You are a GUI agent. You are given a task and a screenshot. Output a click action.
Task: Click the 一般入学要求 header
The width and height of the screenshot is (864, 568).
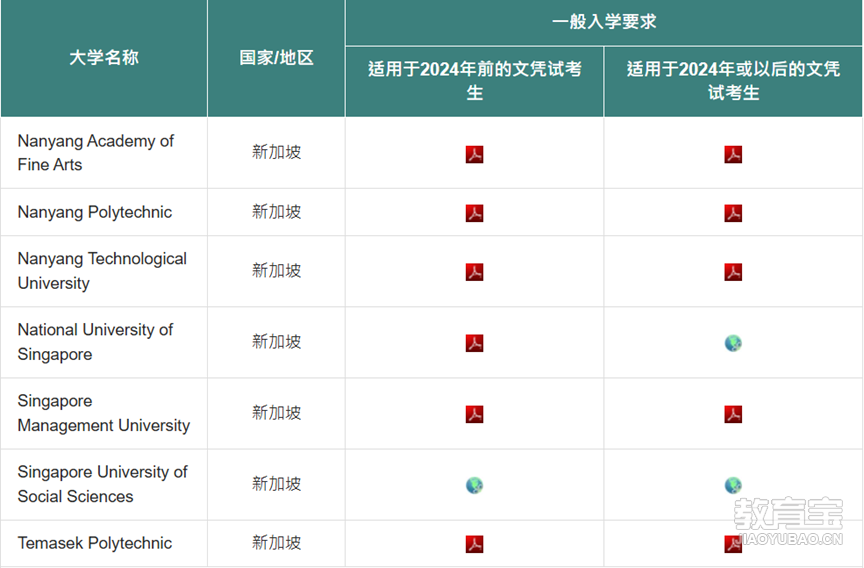click(x=604, y=22)
